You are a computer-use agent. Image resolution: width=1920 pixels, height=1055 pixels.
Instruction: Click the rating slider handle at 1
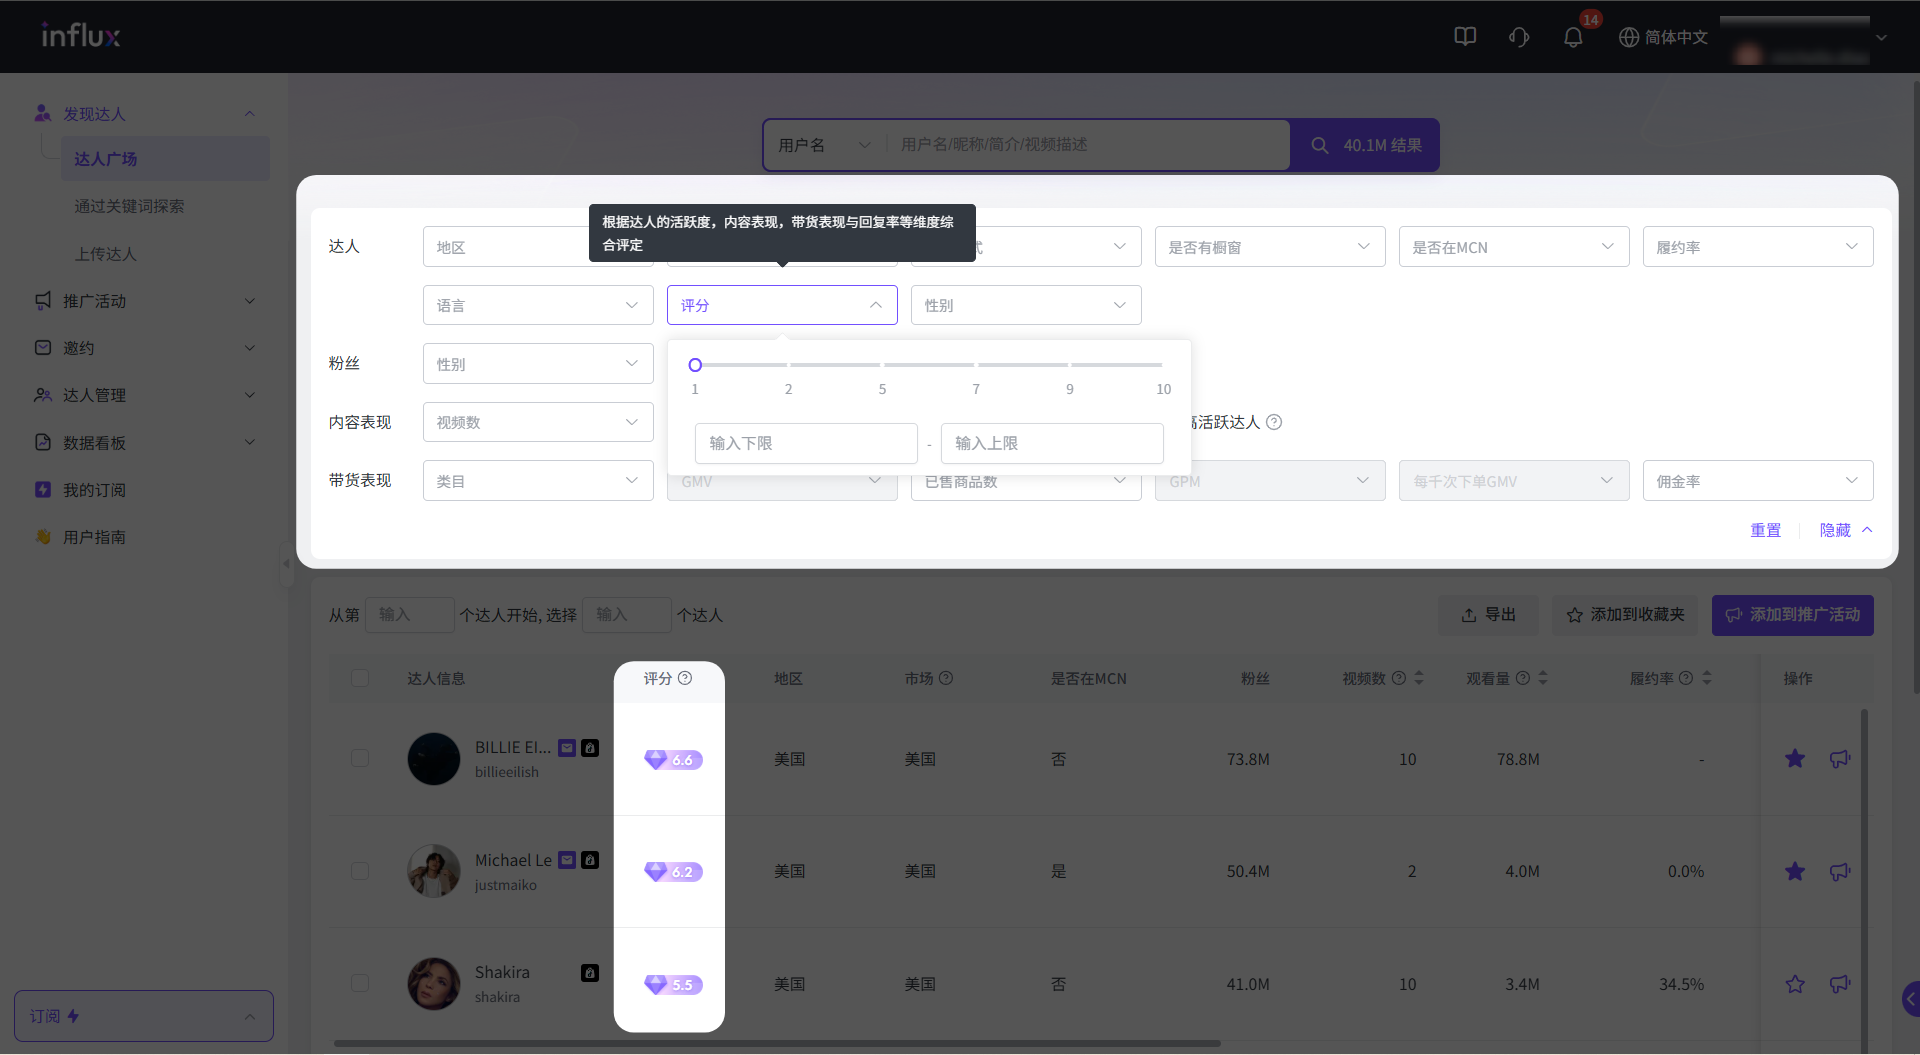coord(695,365)
